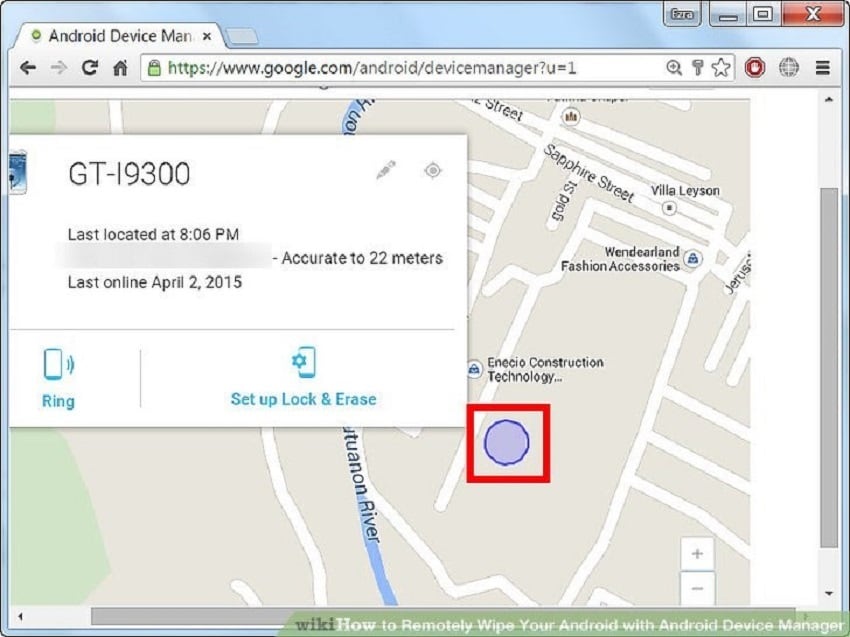This screenshot has width=850, height=637.
Task: Click the scroll left arrow
Action: click(x=20, y=616)
